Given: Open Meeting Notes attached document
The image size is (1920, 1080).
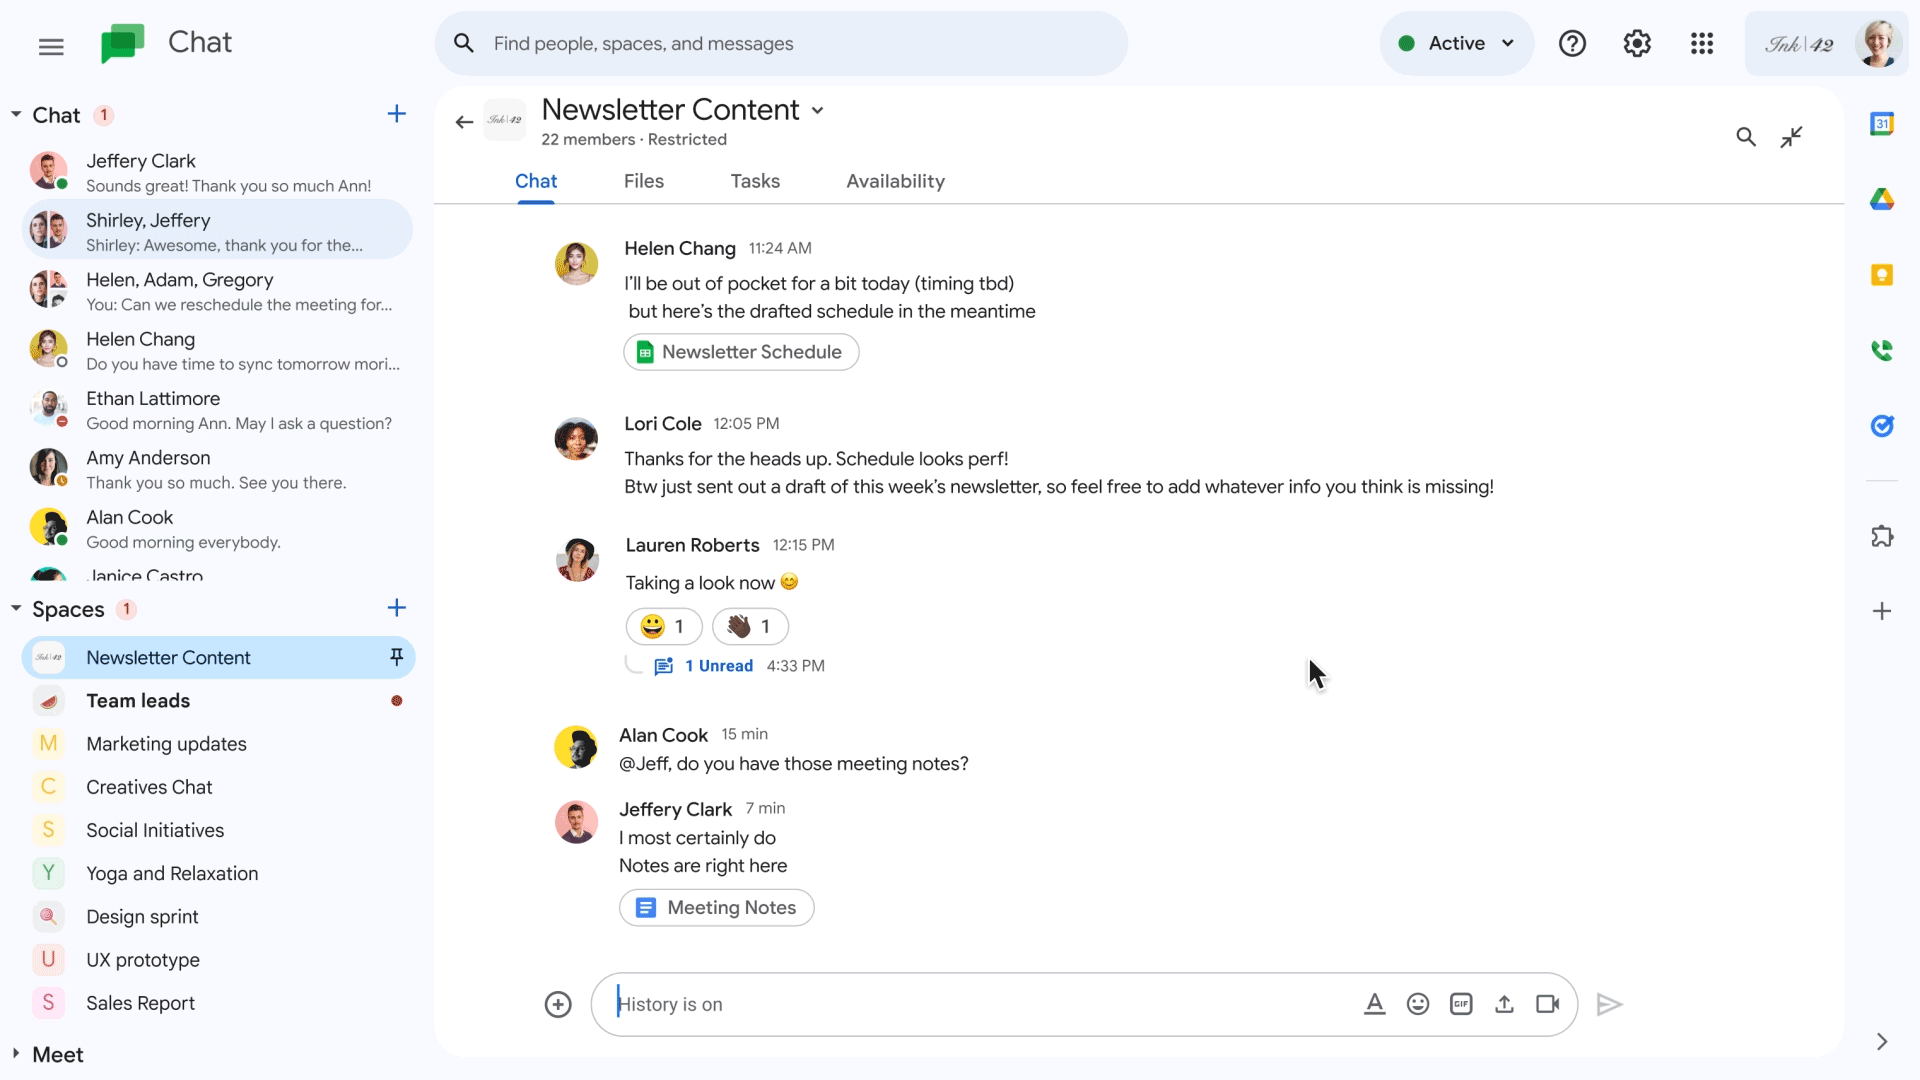Looking at the screenshot, I should [717, 907].
